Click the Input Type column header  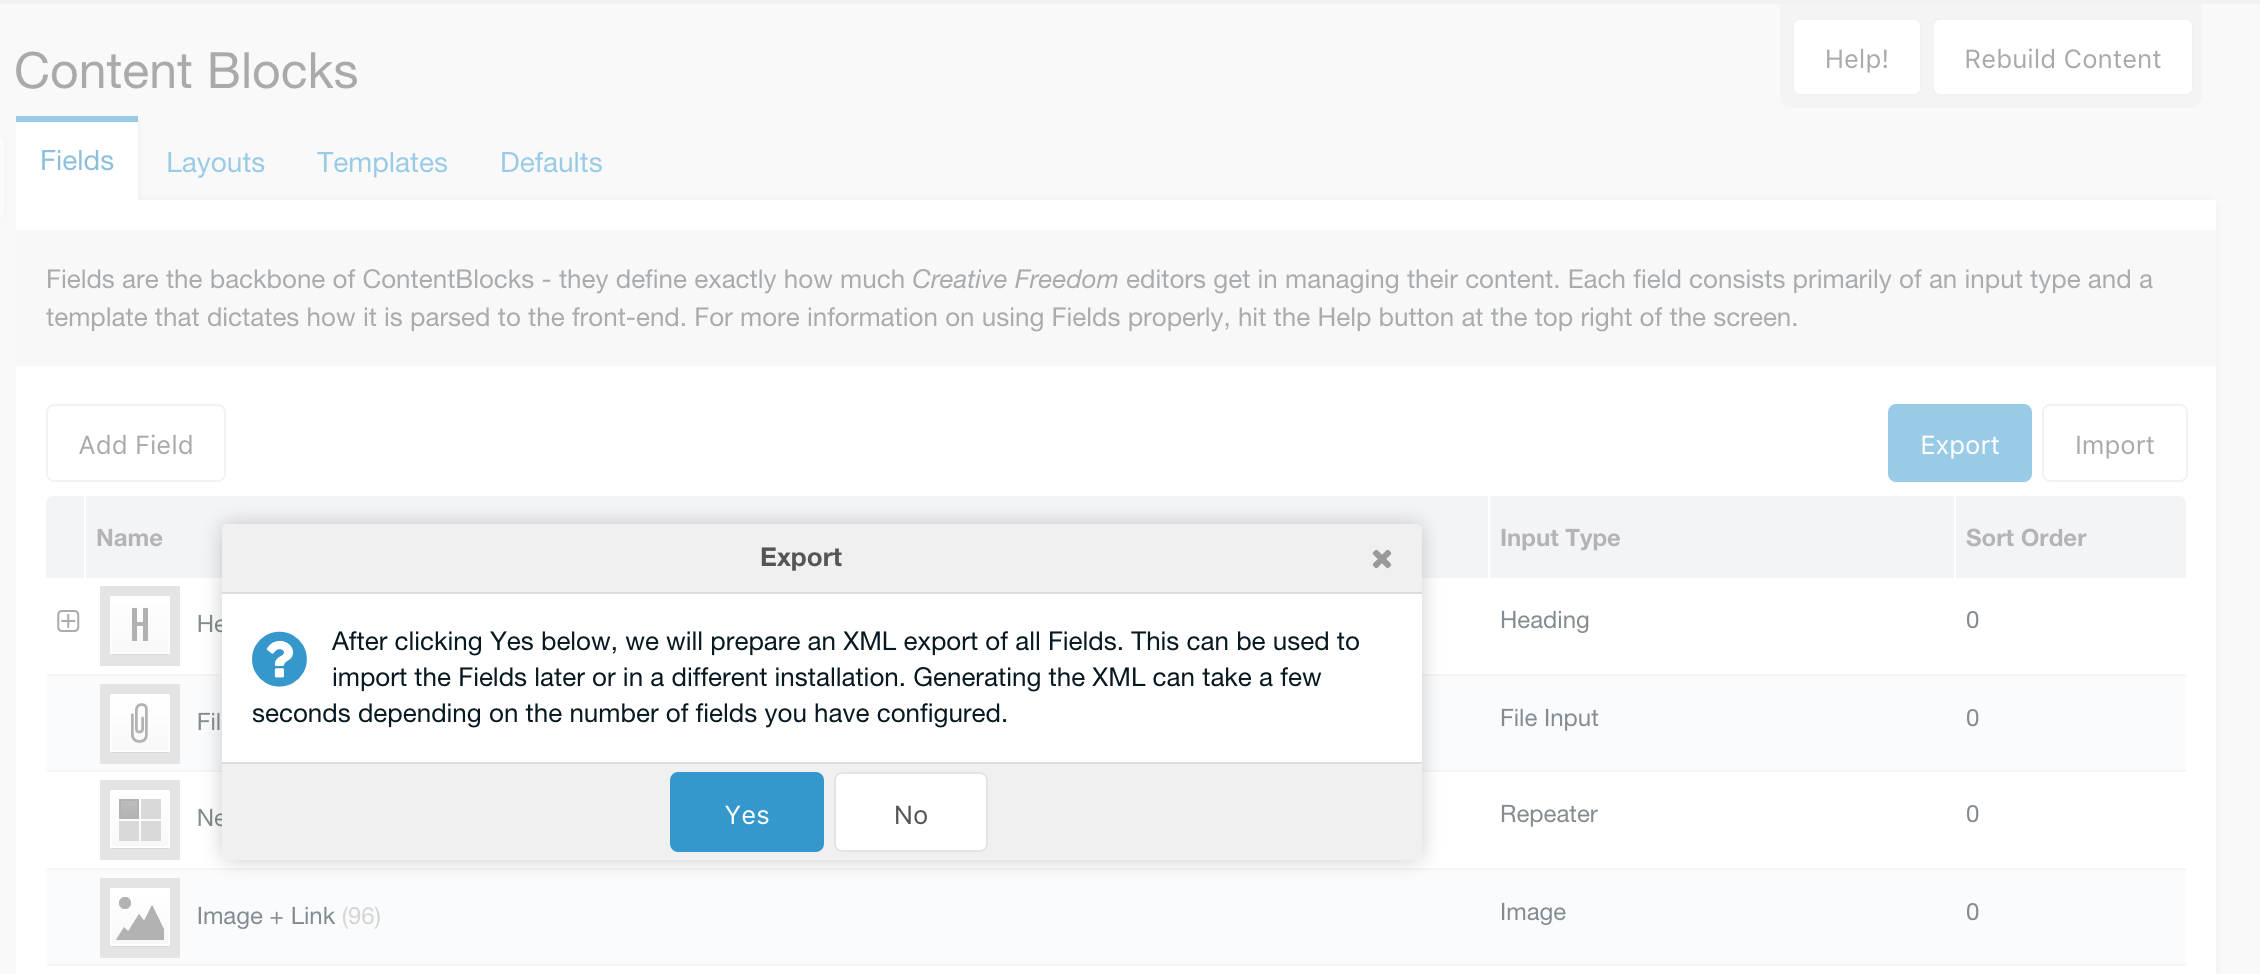[1560, 538]
